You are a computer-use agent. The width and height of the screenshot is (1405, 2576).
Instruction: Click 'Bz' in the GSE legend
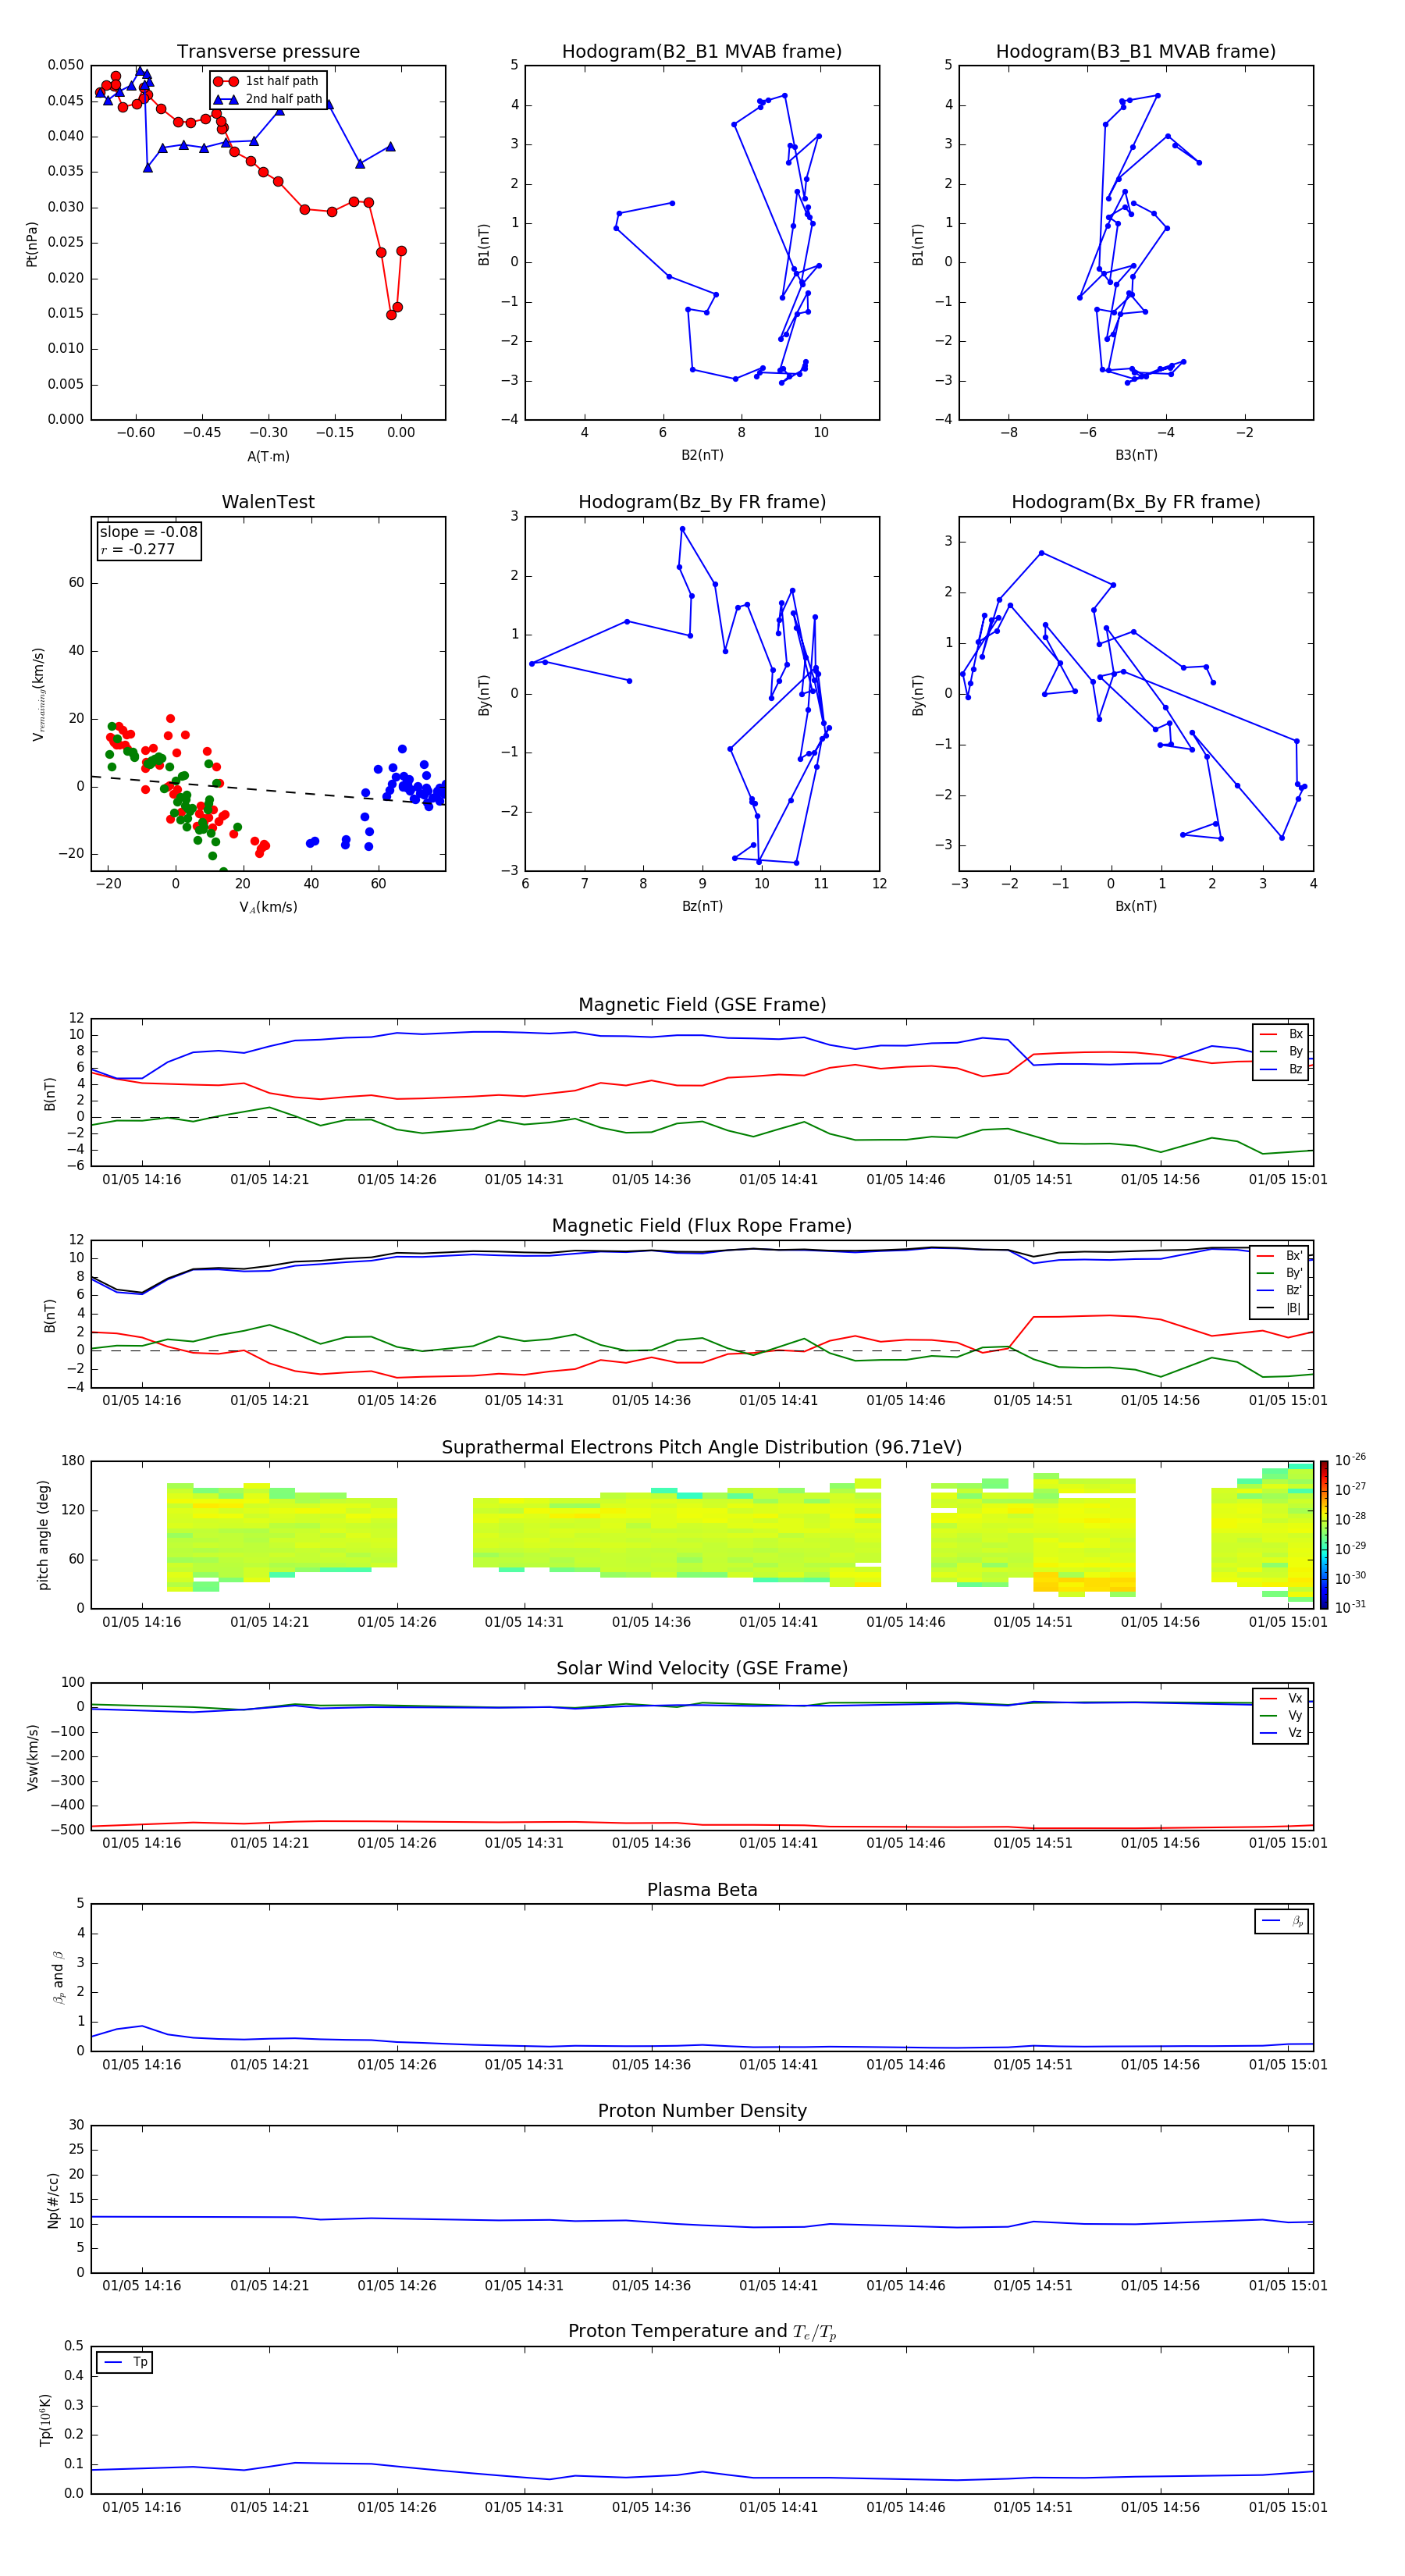pyautogui.click(x=1282, y=1069)
